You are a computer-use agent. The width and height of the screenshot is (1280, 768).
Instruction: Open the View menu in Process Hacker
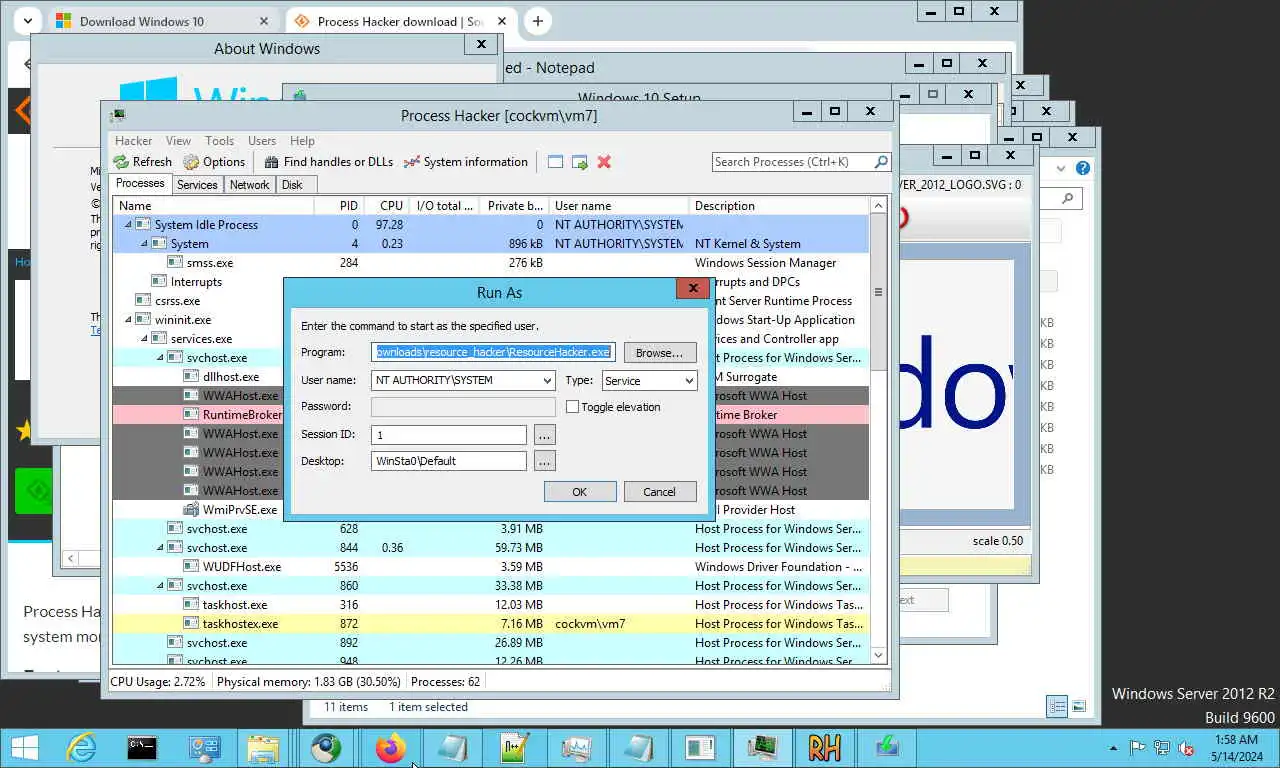coord(178,141)
